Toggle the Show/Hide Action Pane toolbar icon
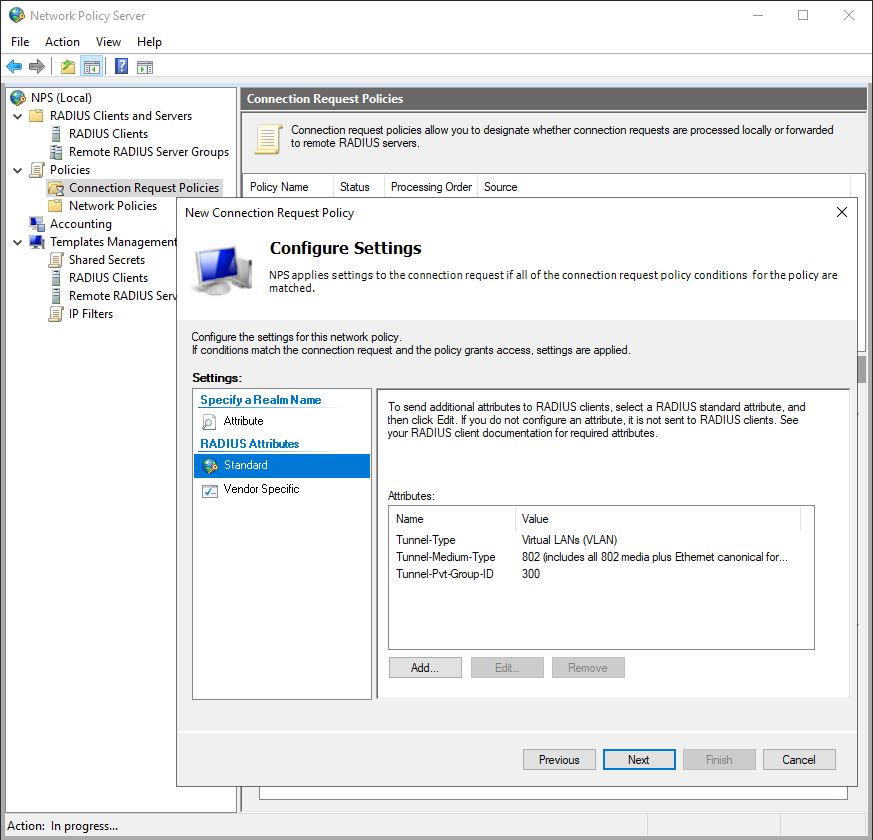 [x=145, y=67]
